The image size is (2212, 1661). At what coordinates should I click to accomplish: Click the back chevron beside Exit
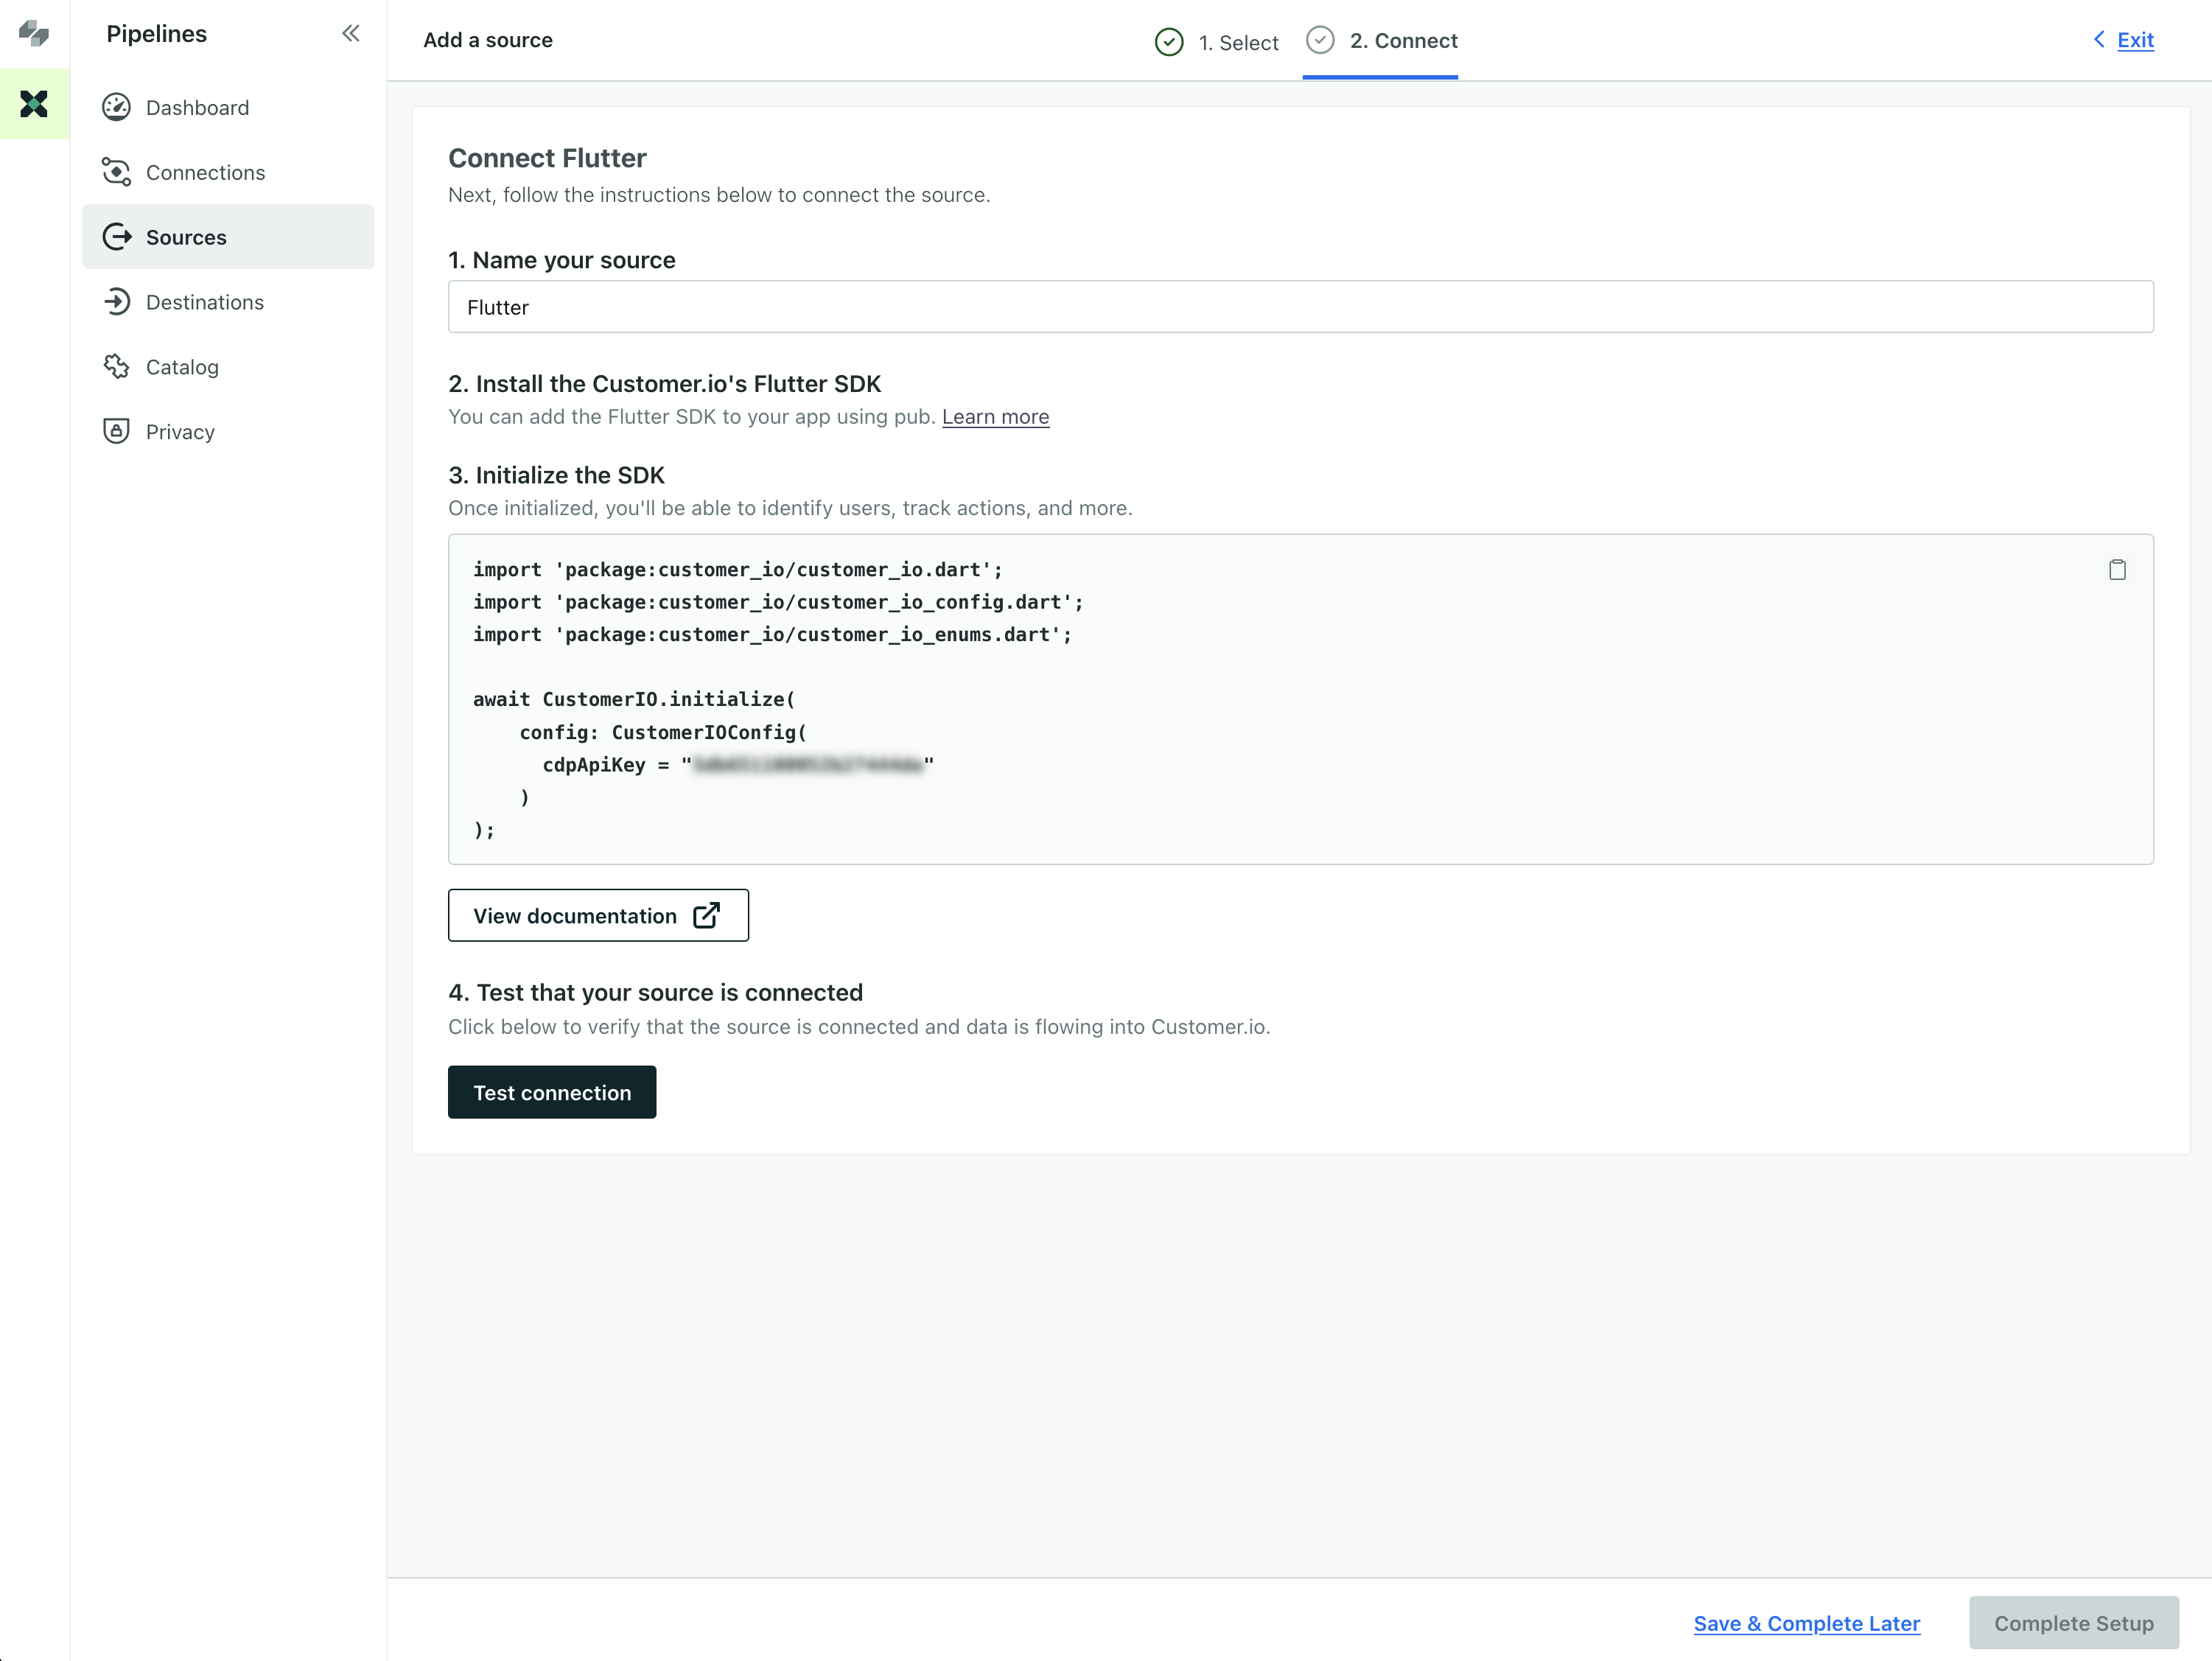[x=2099, y=39]
